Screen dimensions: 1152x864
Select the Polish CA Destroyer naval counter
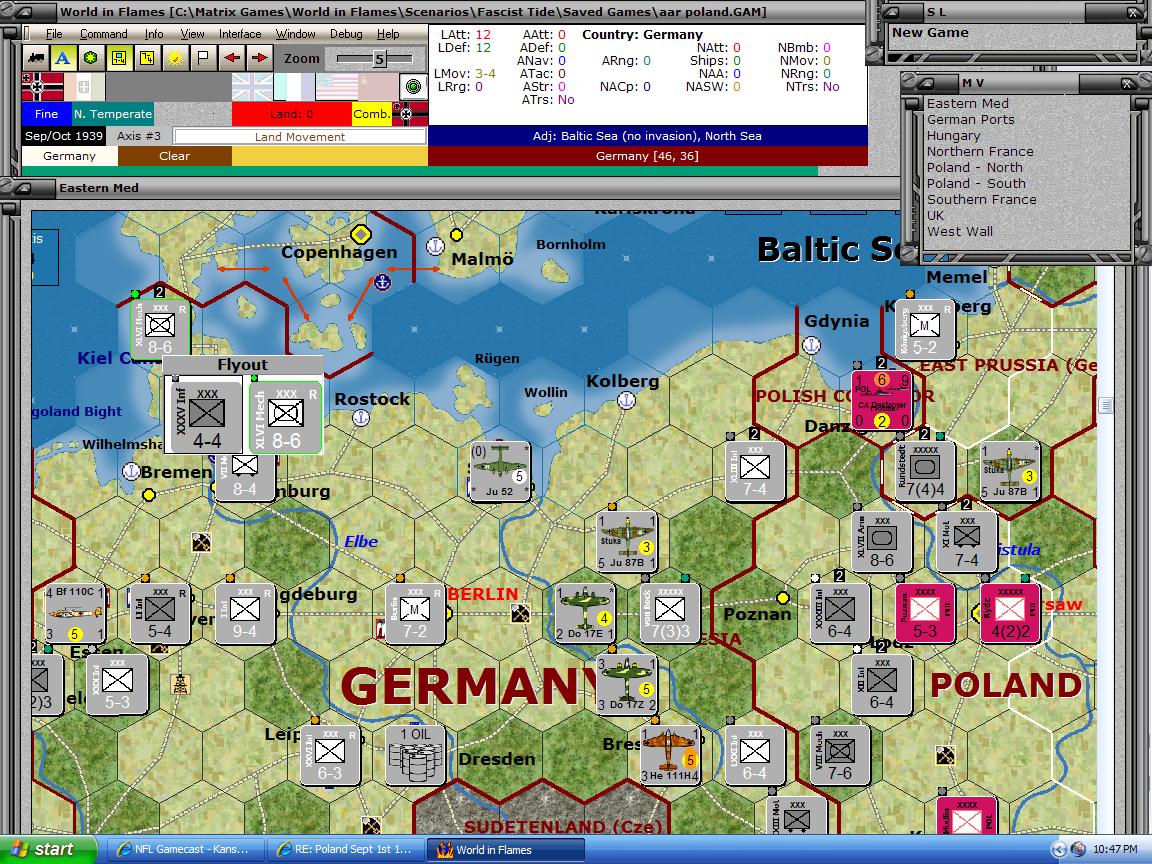pyautogui.click(x=882, y=400)
